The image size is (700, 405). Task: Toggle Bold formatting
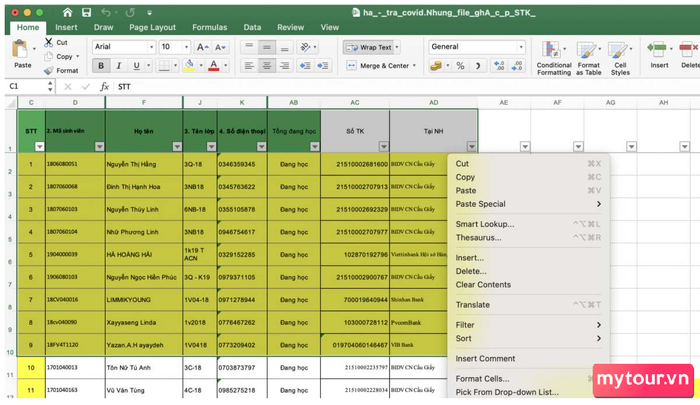(x=101, y=66)
